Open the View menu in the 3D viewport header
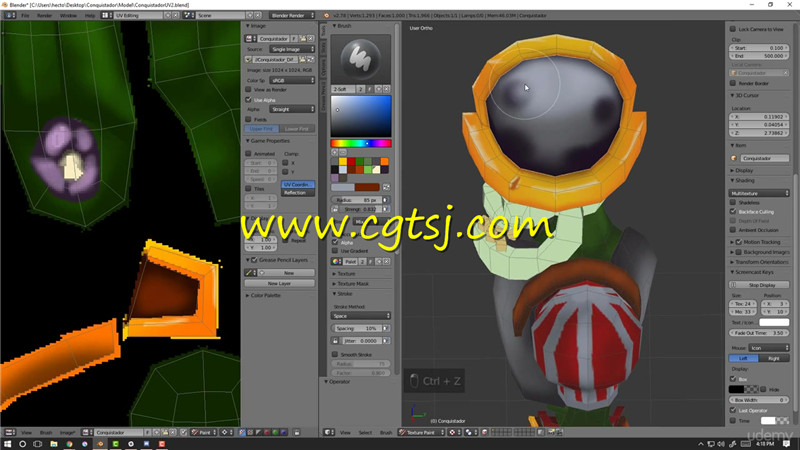The image size is (800, 450). point(345,432)
